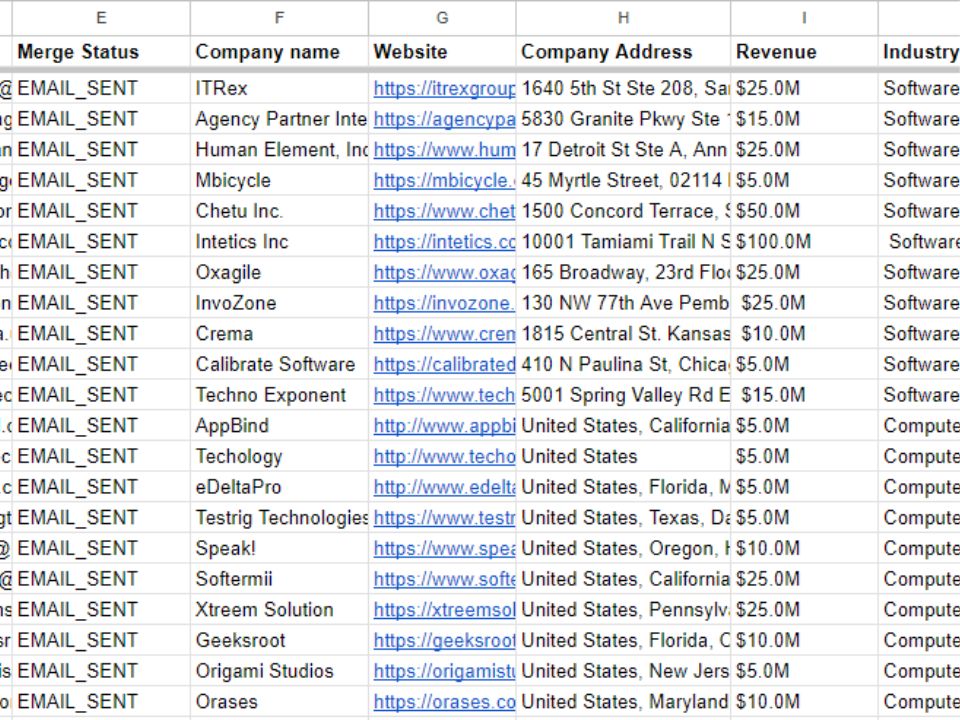Click the Website header cell
Viewport: 960px width, 720px height.
442,52
